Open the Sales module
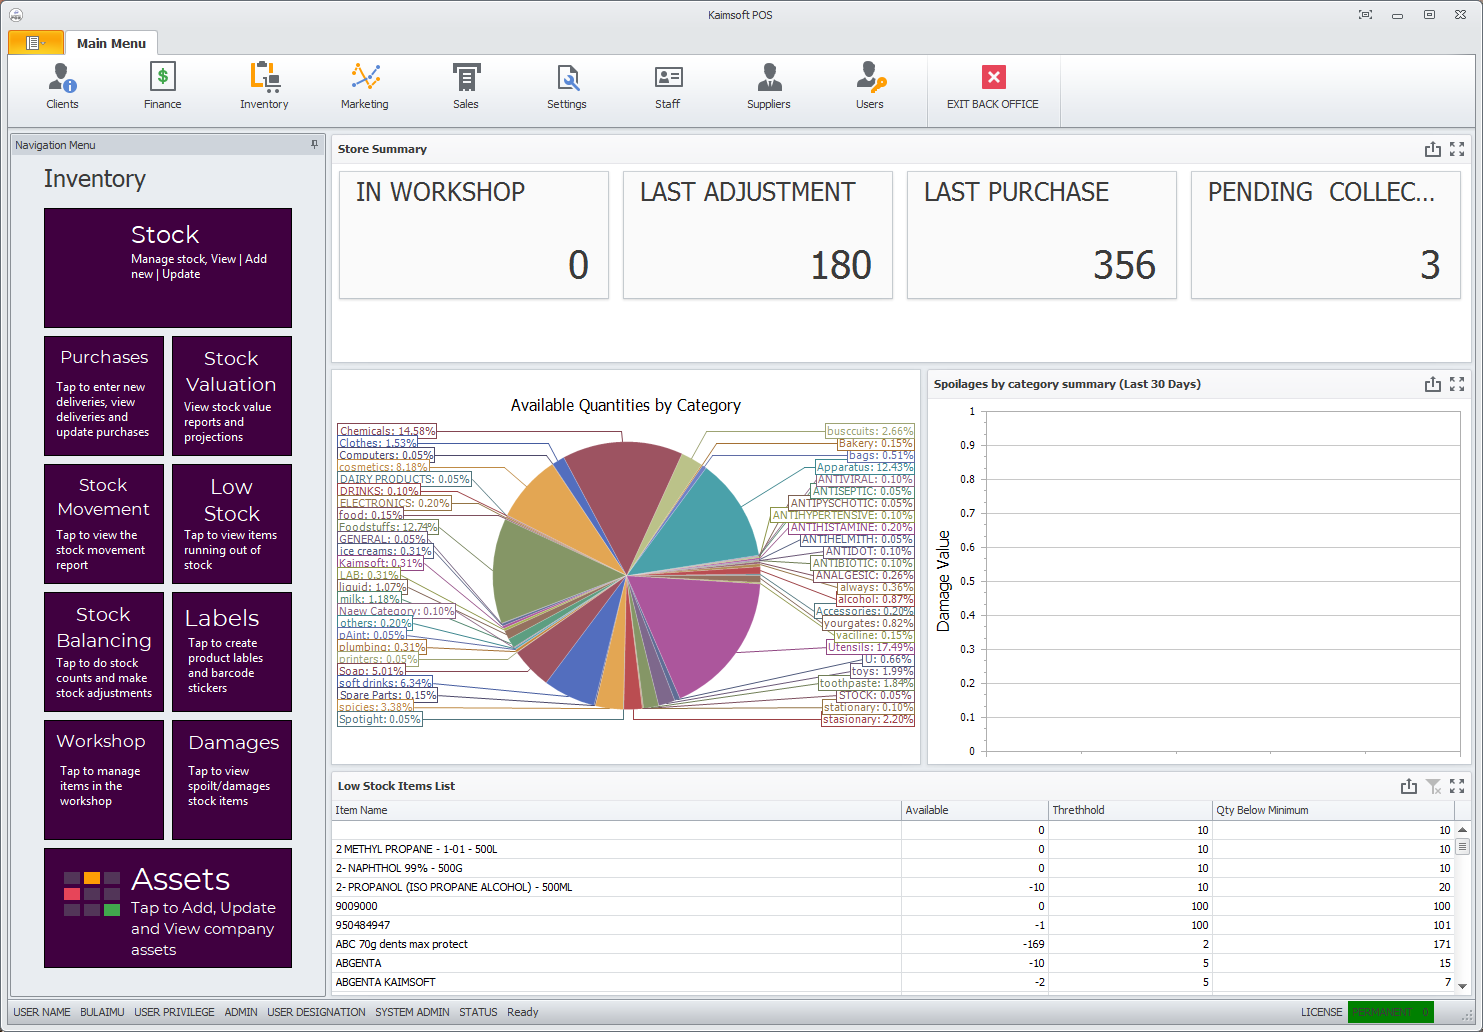This screenshot has width=1483, height=1032. [x=466, y=86]
